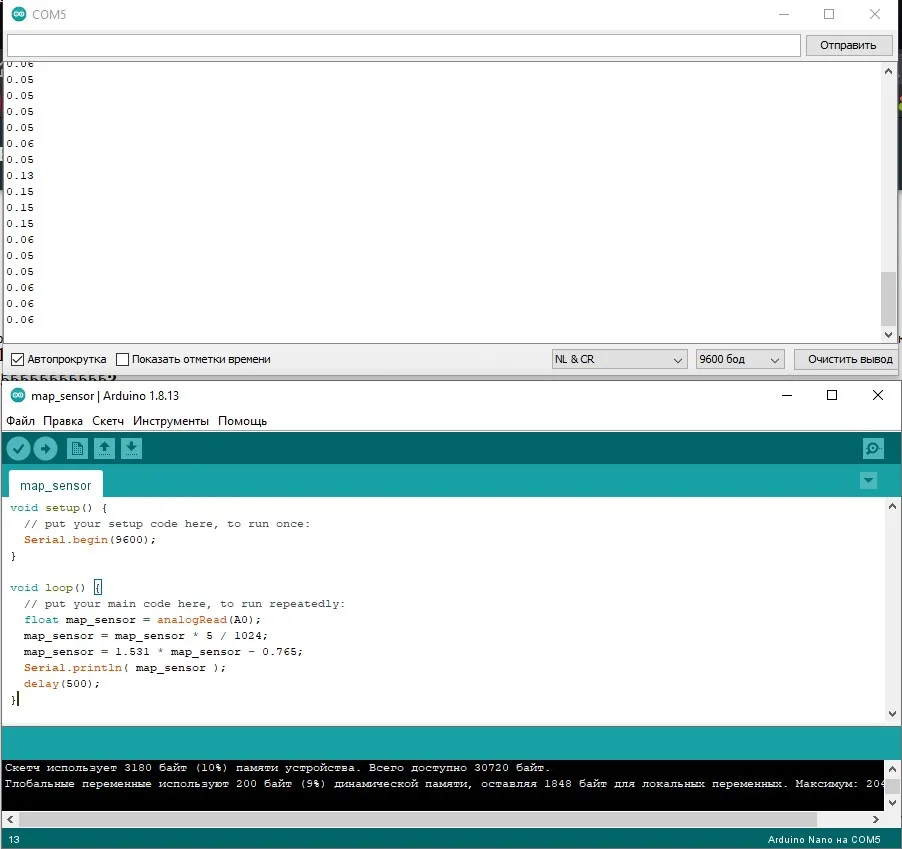Enable Показать отметки времени checkbox
This screenshot has width=902, height=849.
[x=123, y=359]
